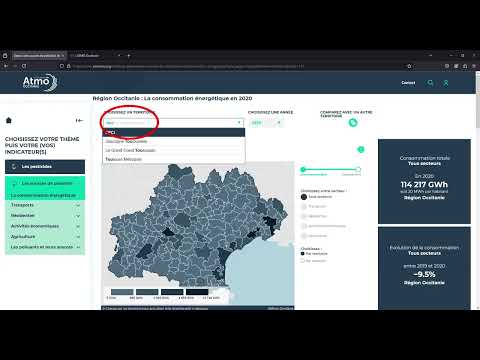Click the green info circle above slider
The image size is (480, 360).
(x=361, y=150)
